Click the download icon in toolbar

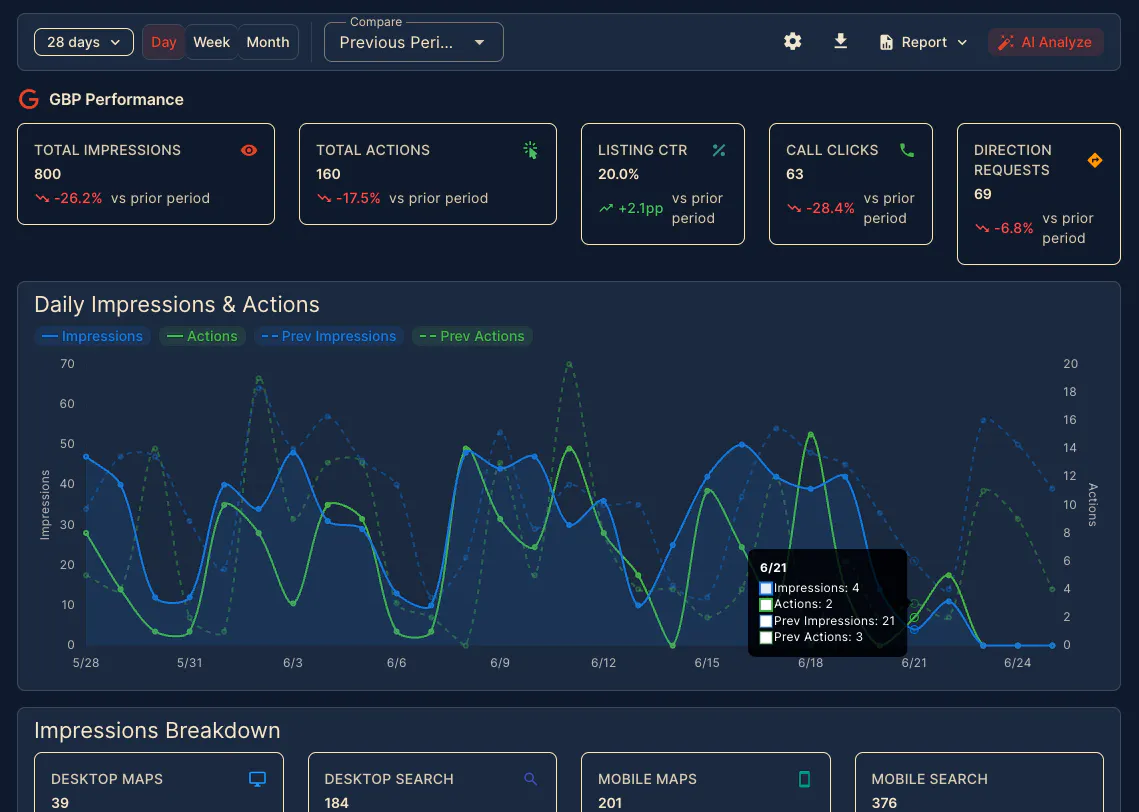click(x=840, y=41)
